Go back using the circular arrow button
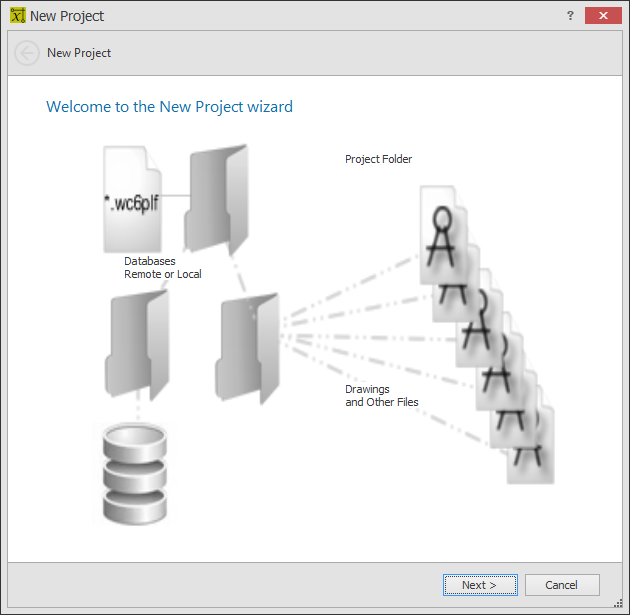 (27, 53)
